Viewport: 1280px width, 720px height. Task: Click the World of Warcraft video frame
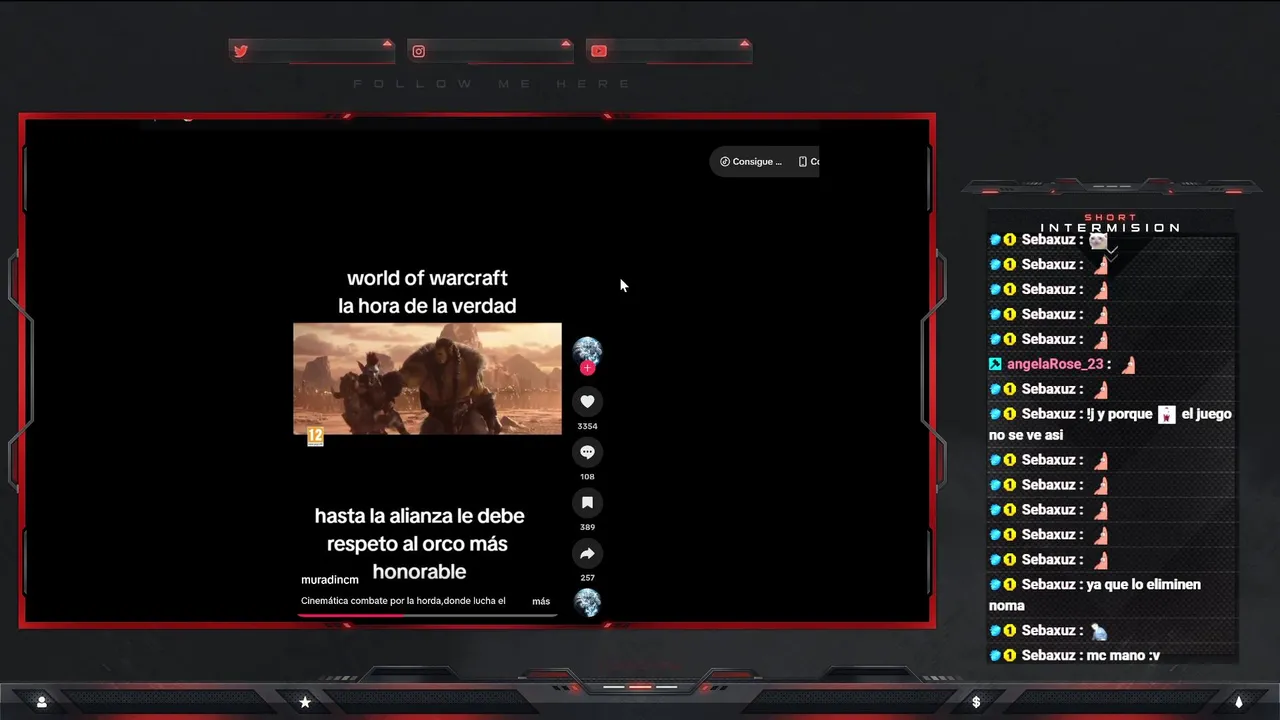pyautogui.click(x=427, y=378)
